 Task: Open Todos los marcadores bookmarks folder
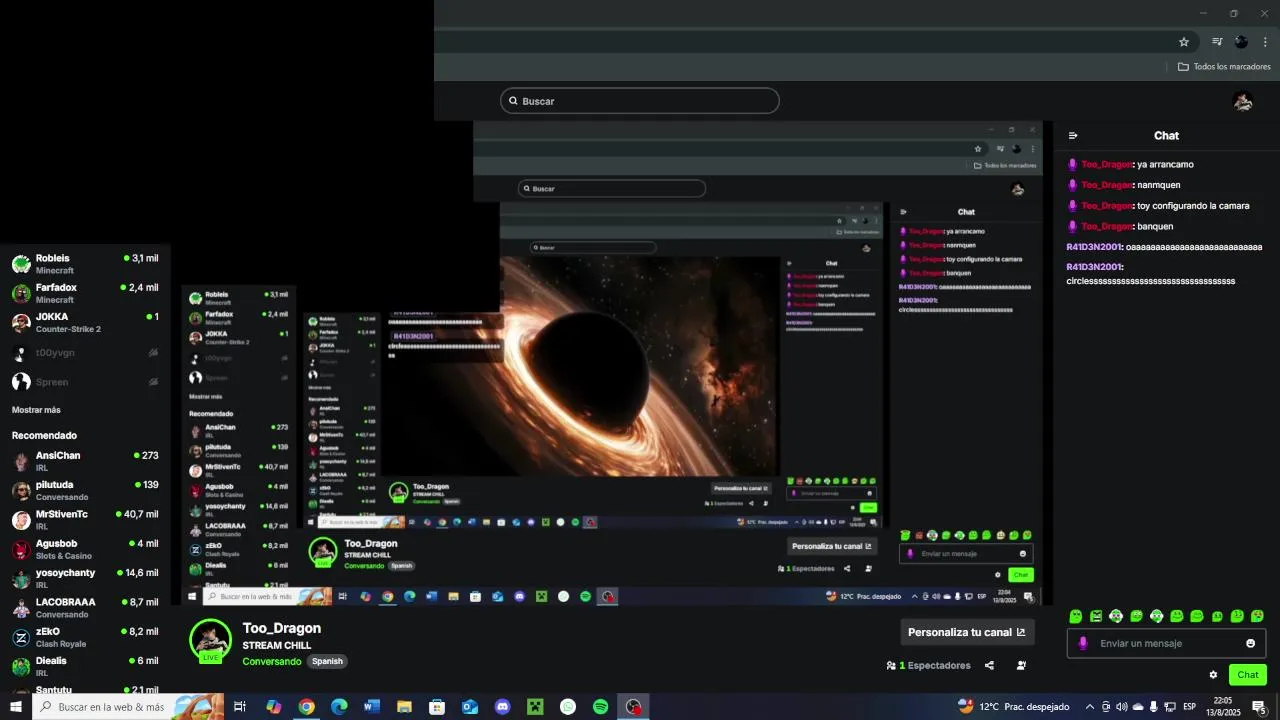point(1224,67)
